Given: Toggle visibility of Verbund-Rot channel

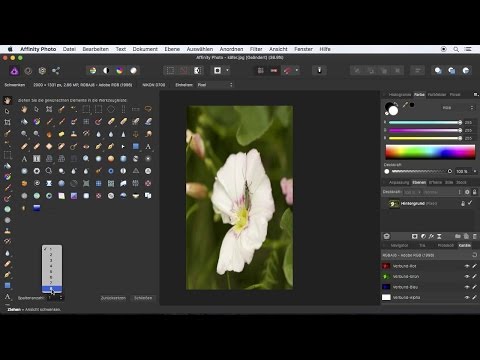Looking at the screenshot, I should click(467, 266).
